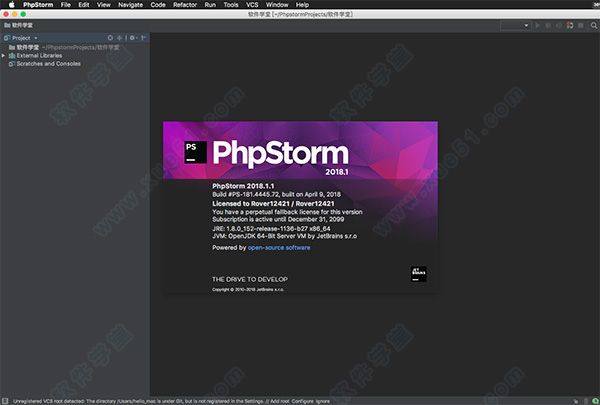Open the Navigate menu
Image resolution: width=600 pixels, height=405 pixels.
(130, 5)
